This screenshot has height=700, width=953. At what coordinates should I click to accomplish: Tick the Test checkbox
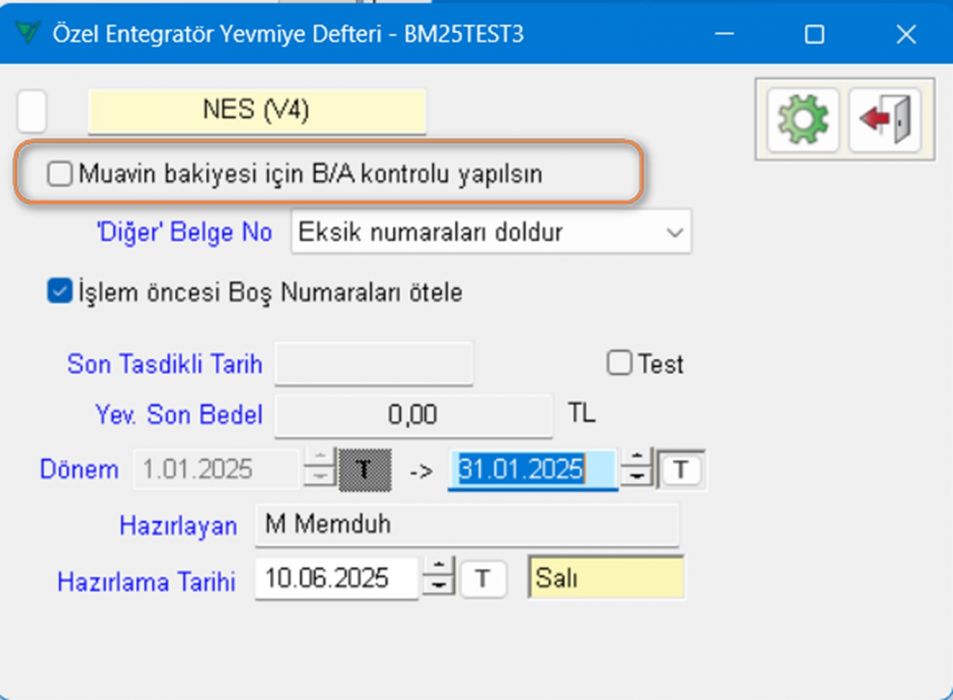tap(620, 364)
